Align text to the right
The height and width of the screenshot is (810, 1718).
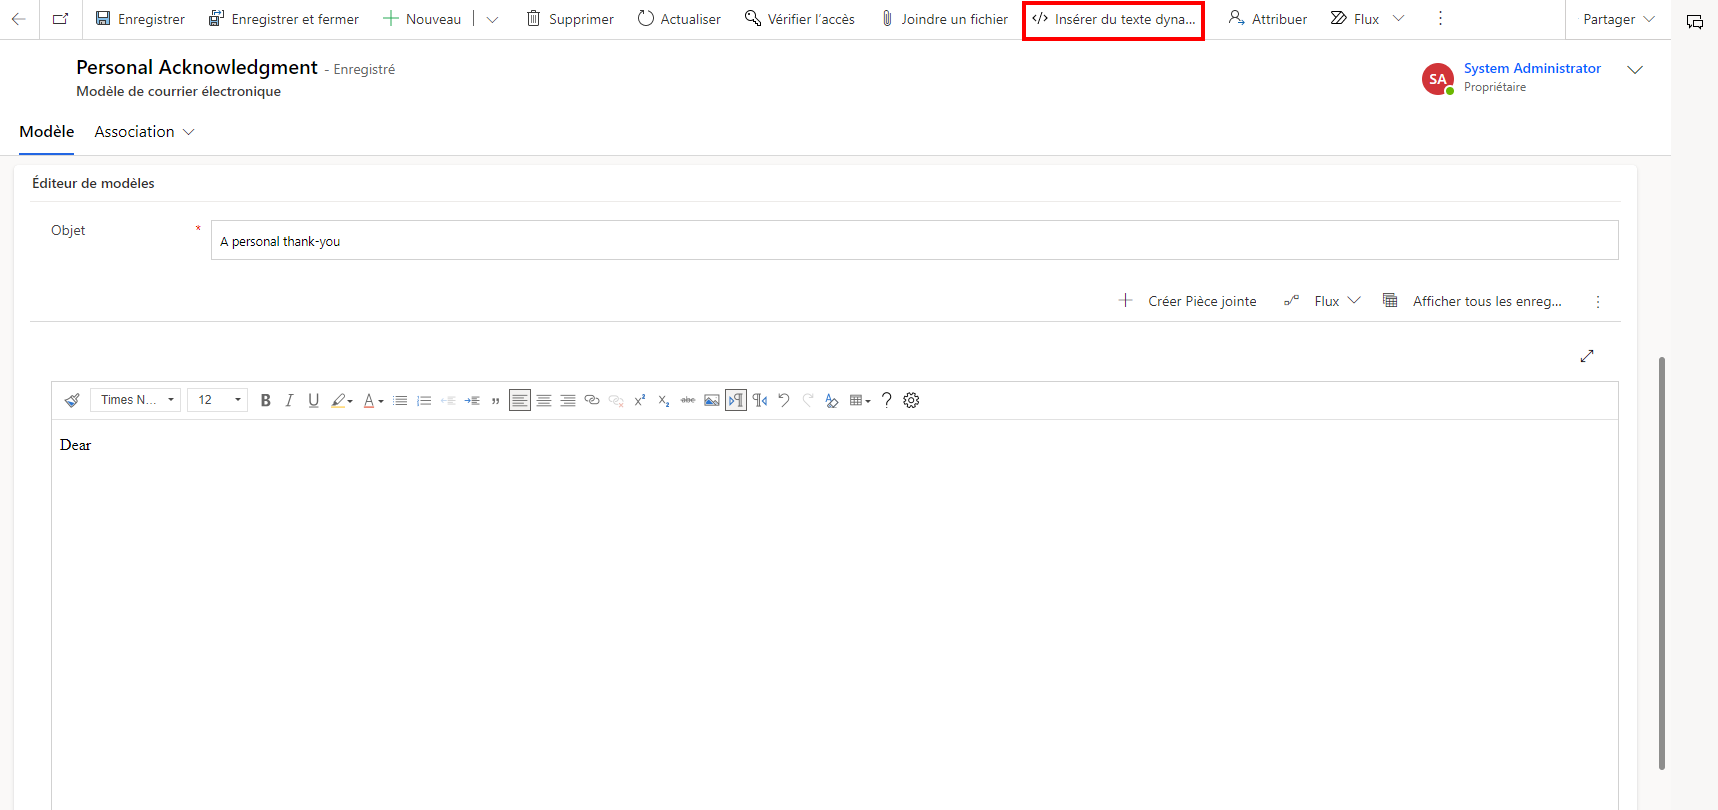tap(568, 400)
